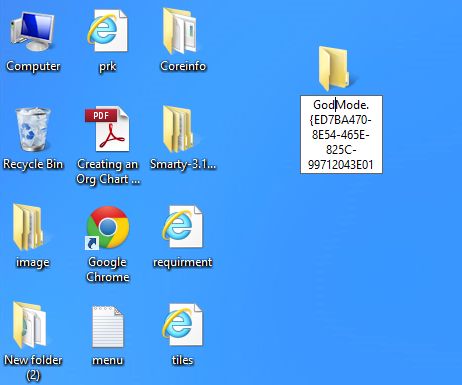Select the Smarty-3.1 folder icon
The image size is (462, 385).
[x=179, y=129]
